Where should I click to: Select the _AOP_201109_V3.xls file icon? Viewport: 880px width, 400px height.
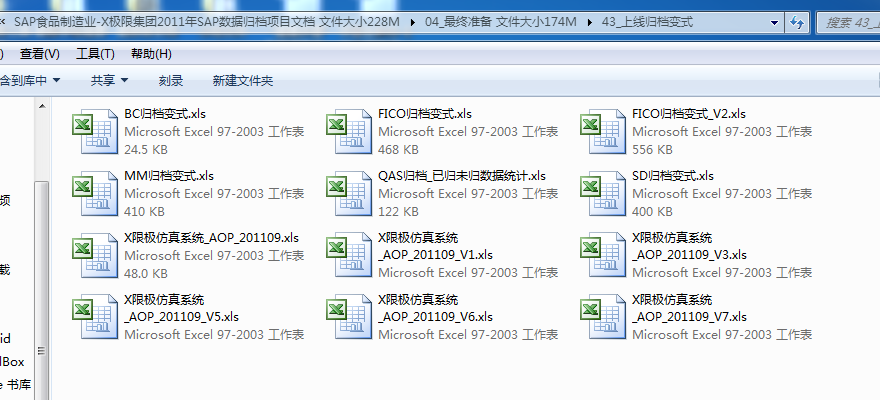(x=603, y=255)
